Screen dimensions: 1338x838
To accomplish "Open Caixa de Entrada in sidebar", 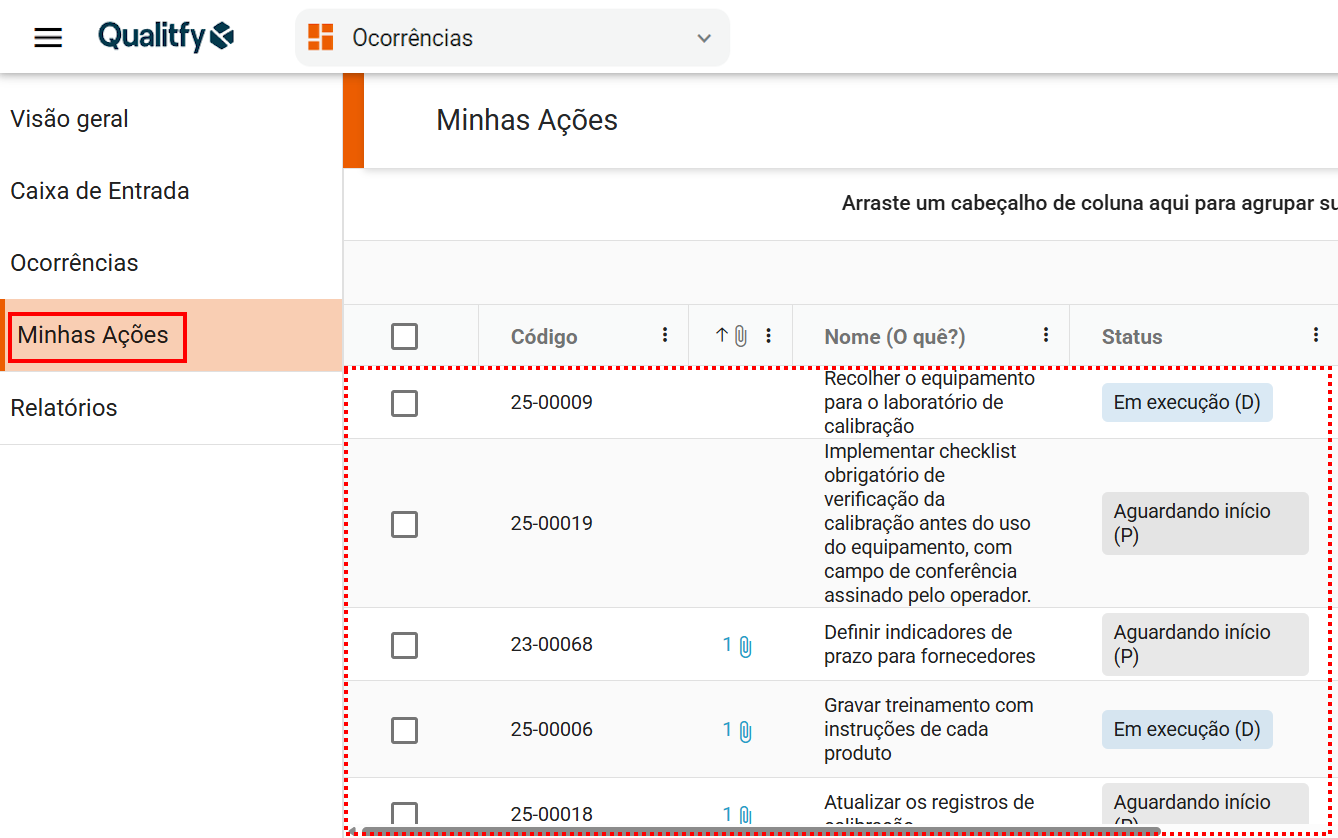I will (100, 191).
